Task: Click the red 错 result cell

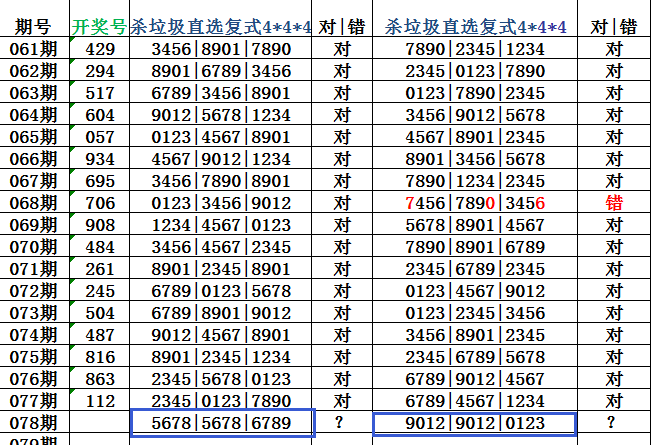Action: coord(614,202)
